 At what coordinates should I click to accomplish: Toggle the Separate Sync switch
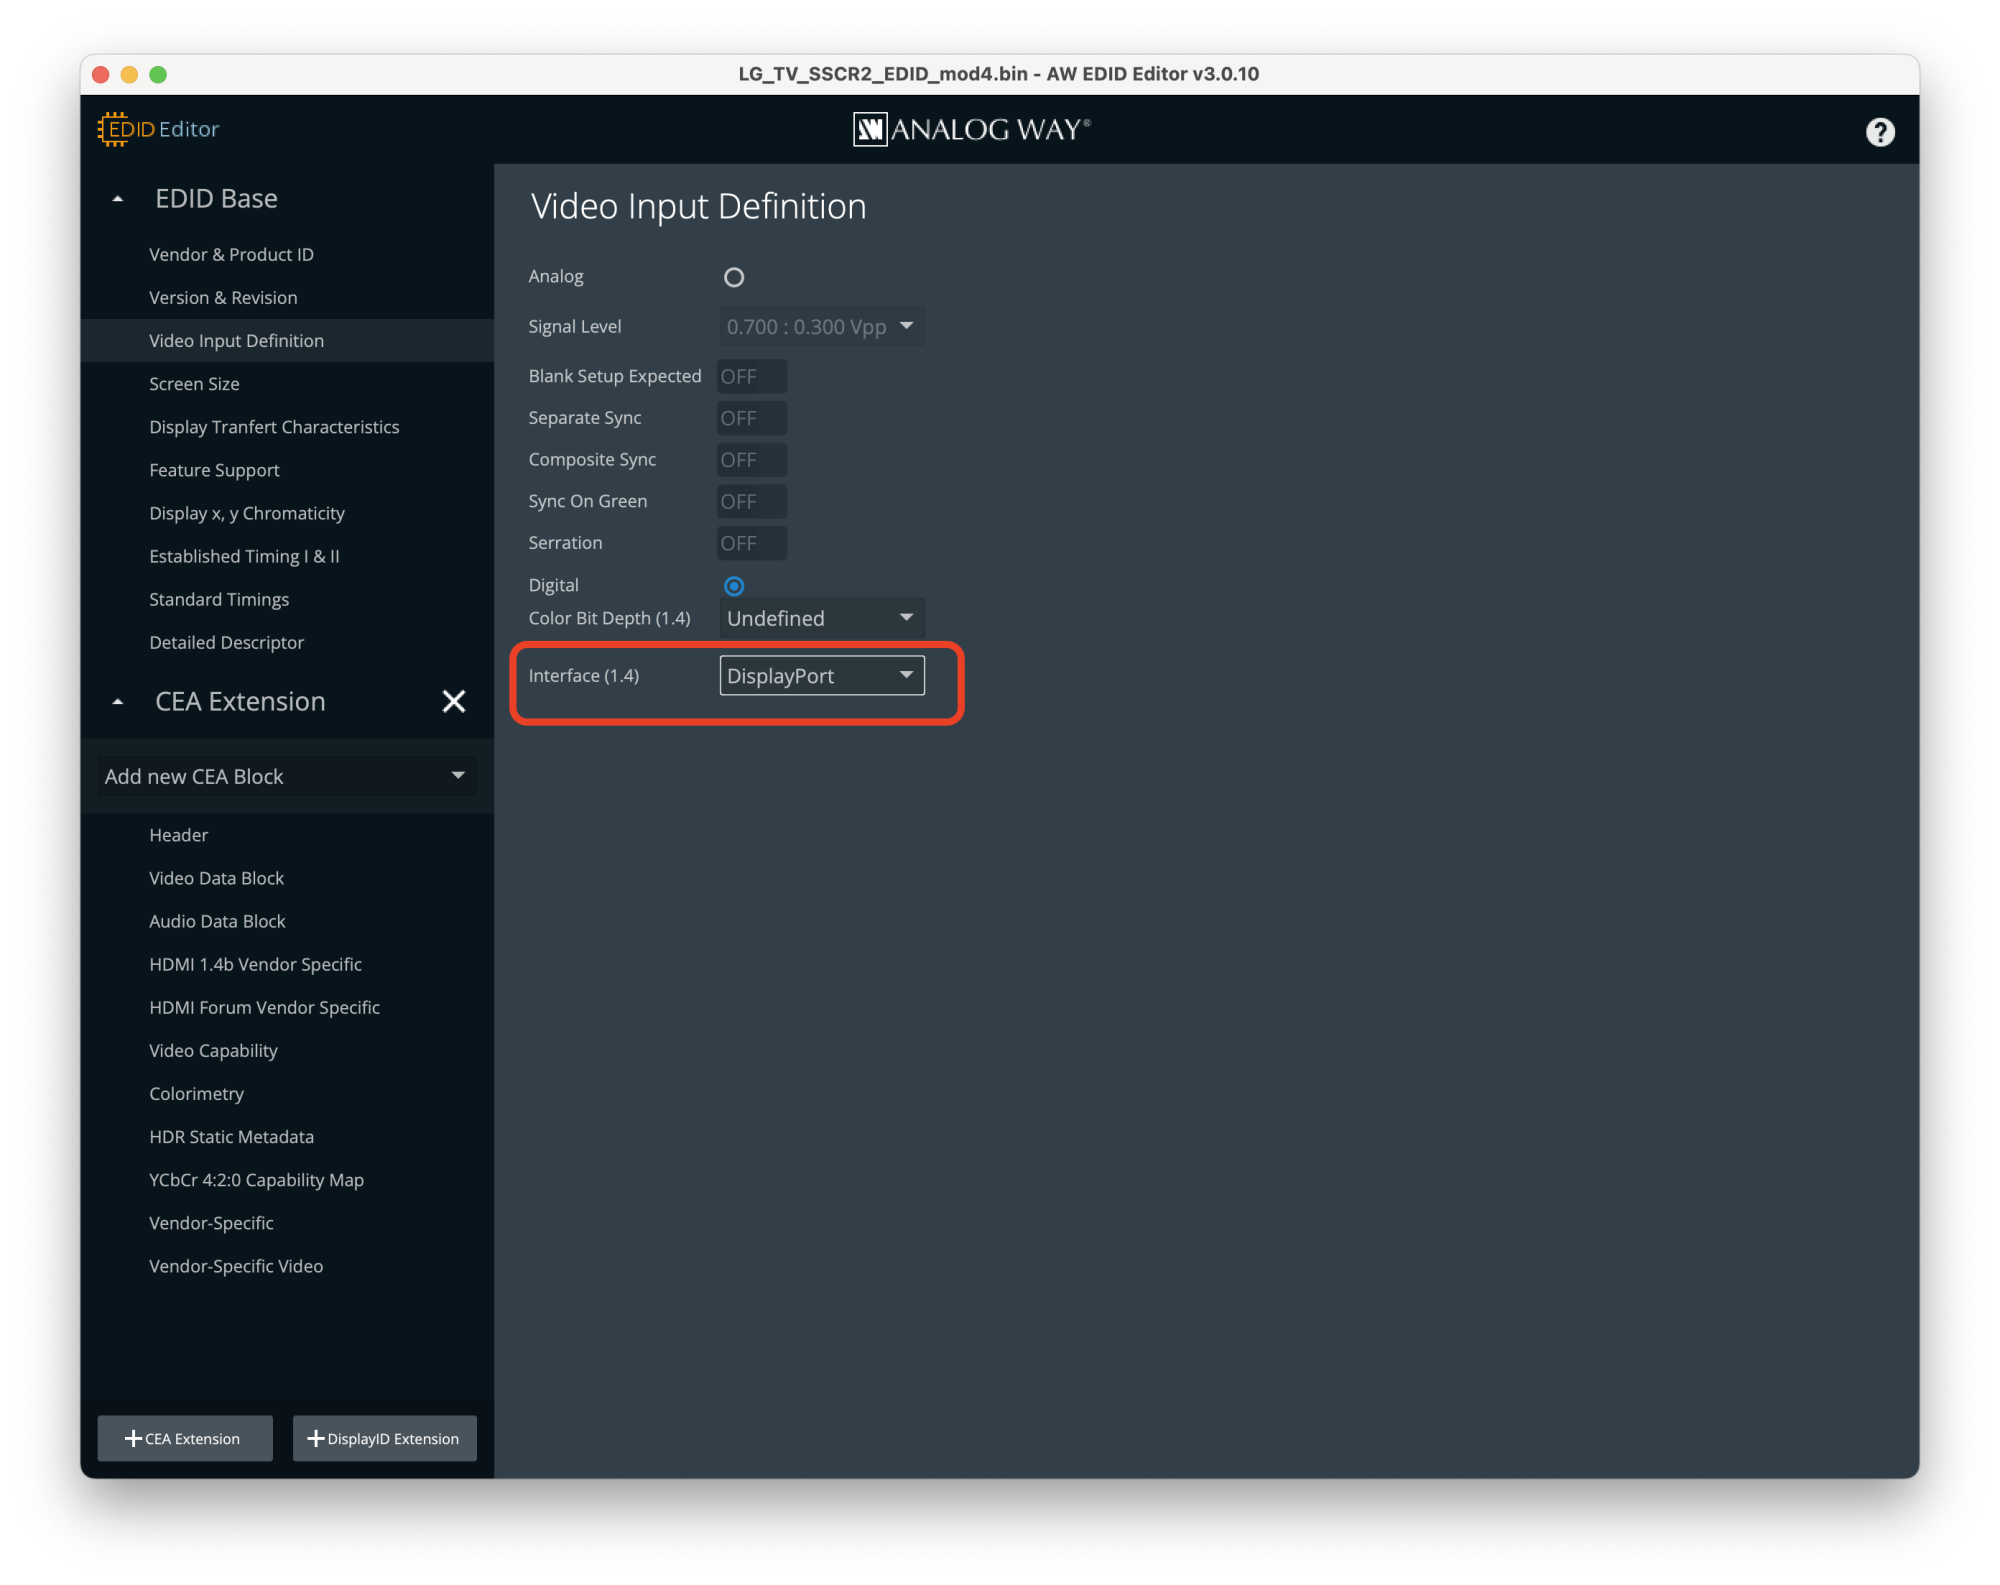coord(750,418)
